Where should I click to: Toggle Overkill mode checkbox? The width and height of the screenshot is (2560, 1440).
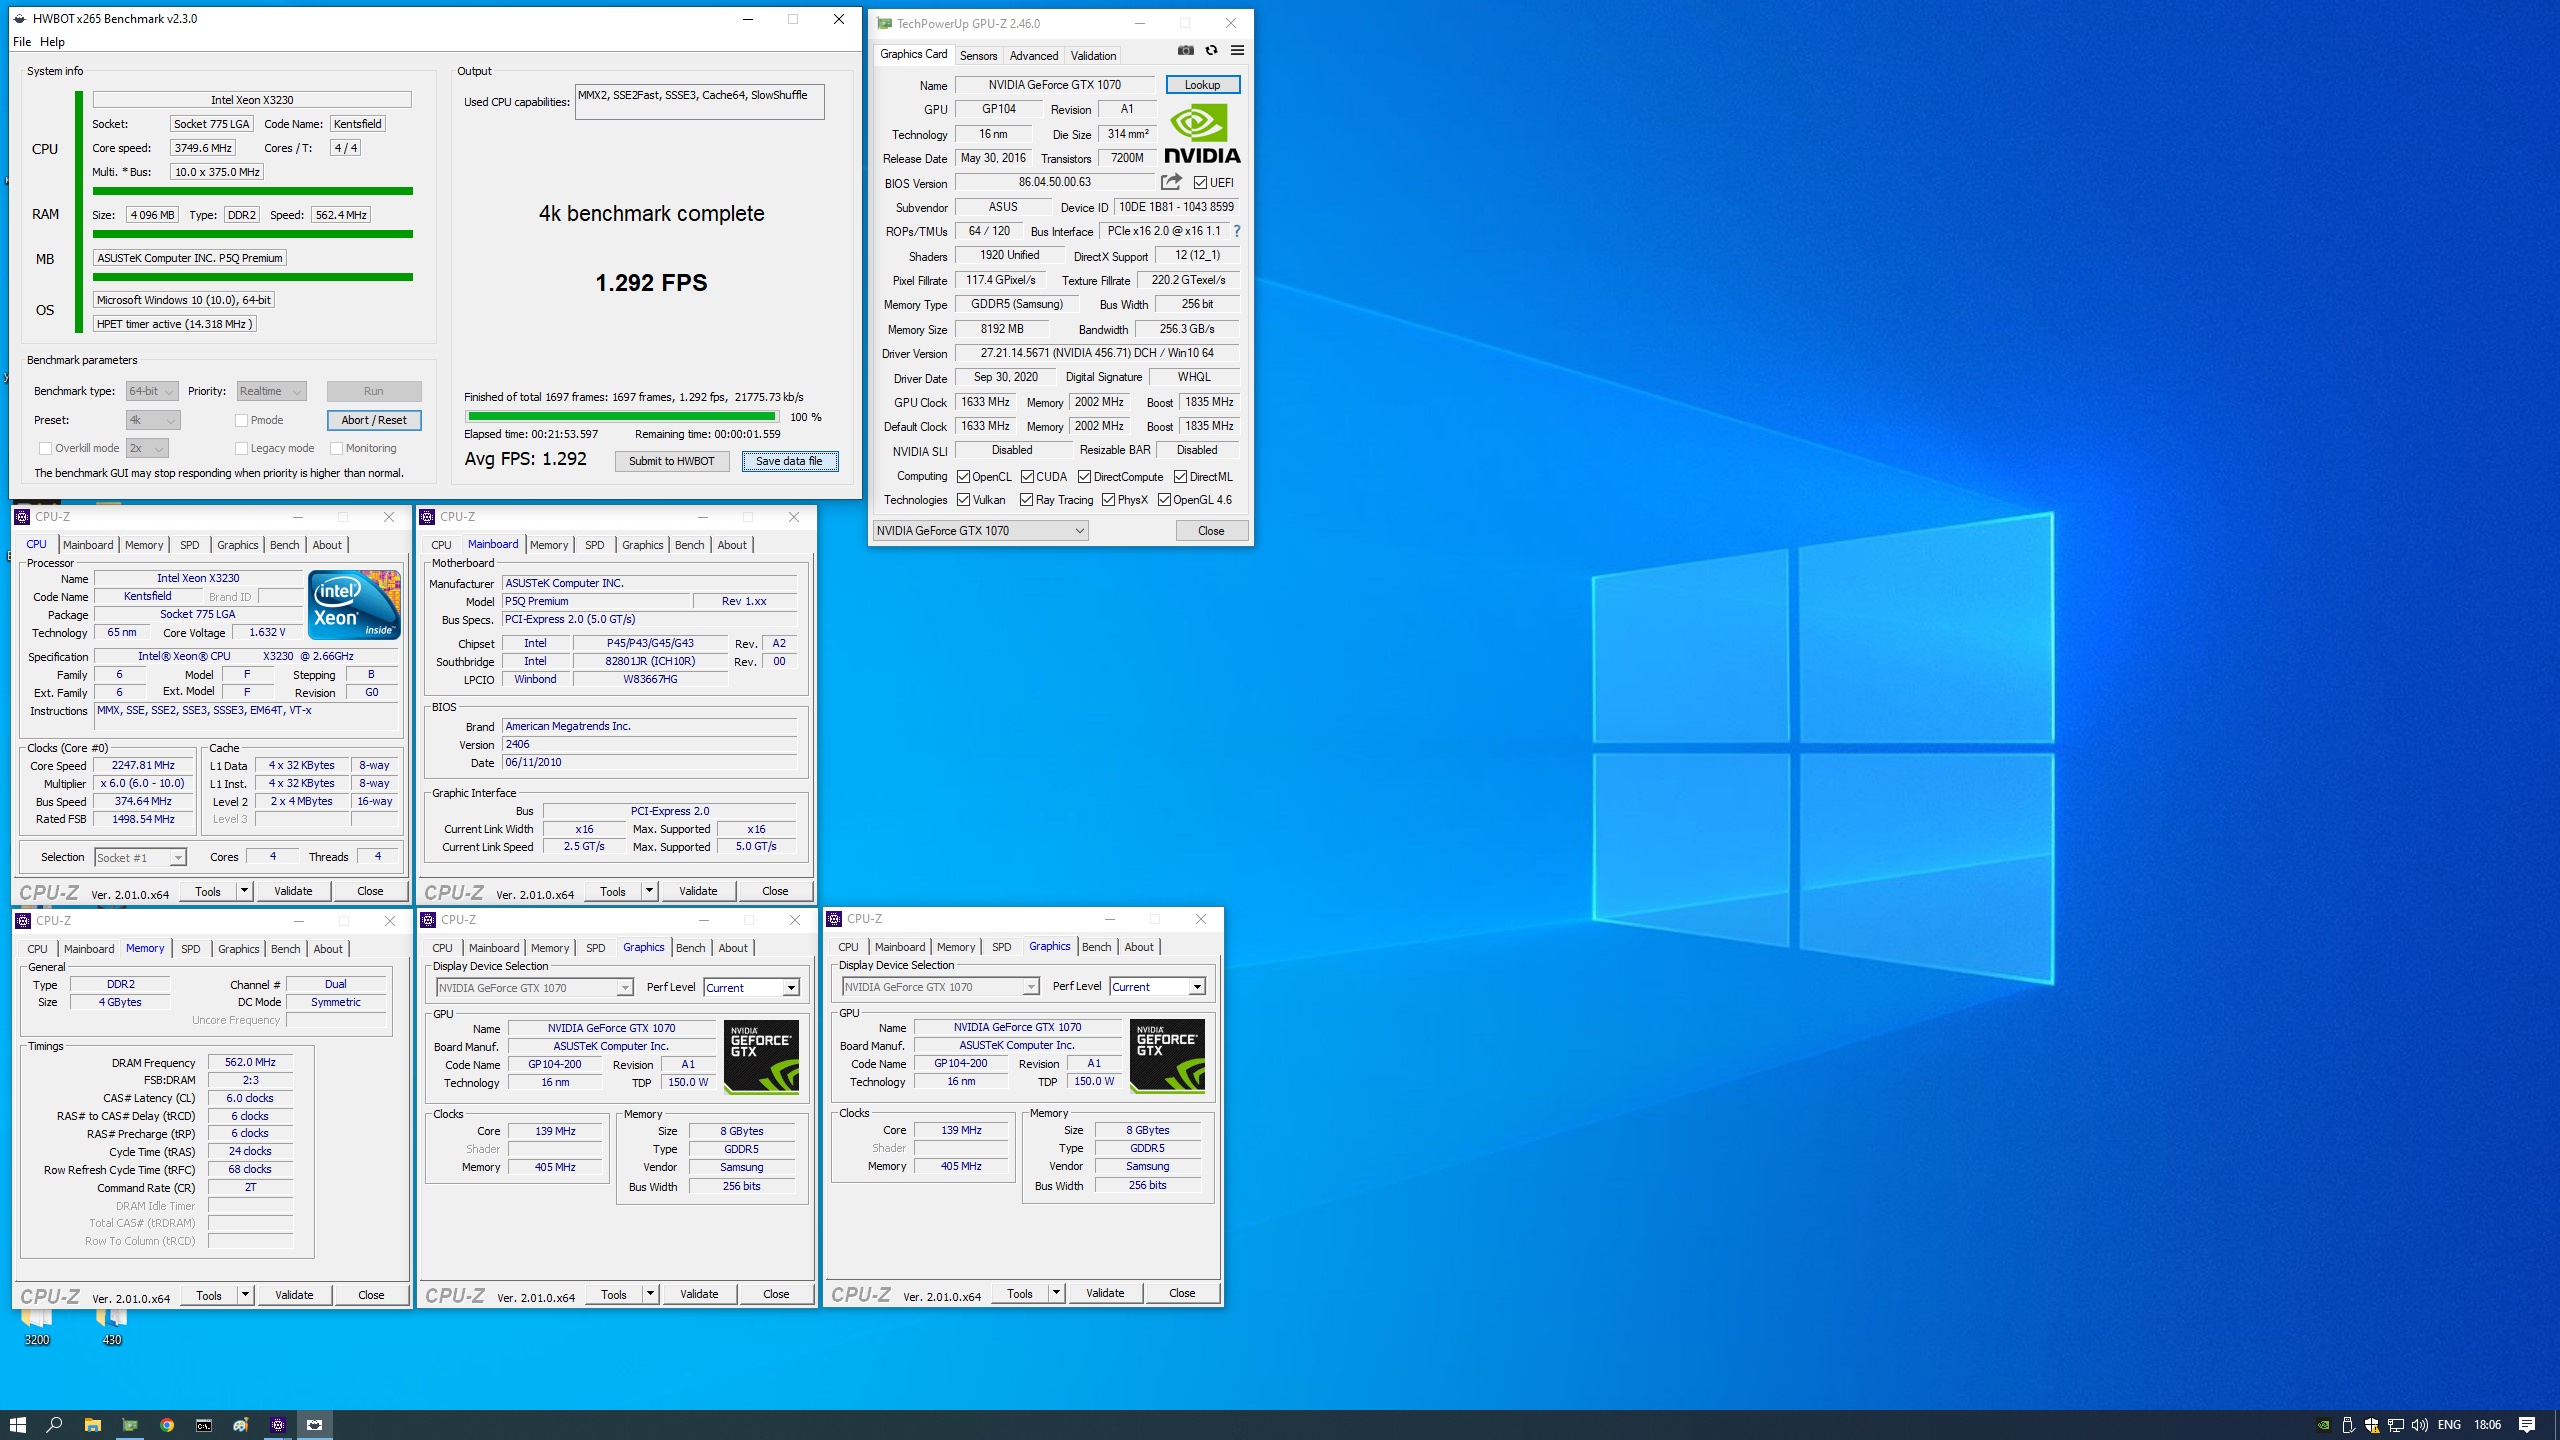click(45, 448)
